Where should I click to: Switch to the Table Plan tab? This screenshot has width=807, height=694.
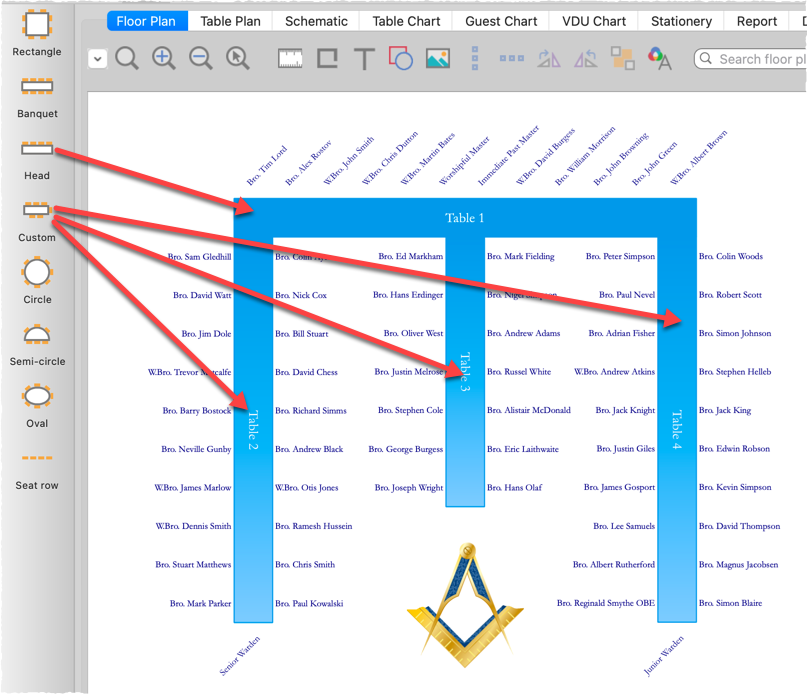point(230,21)
